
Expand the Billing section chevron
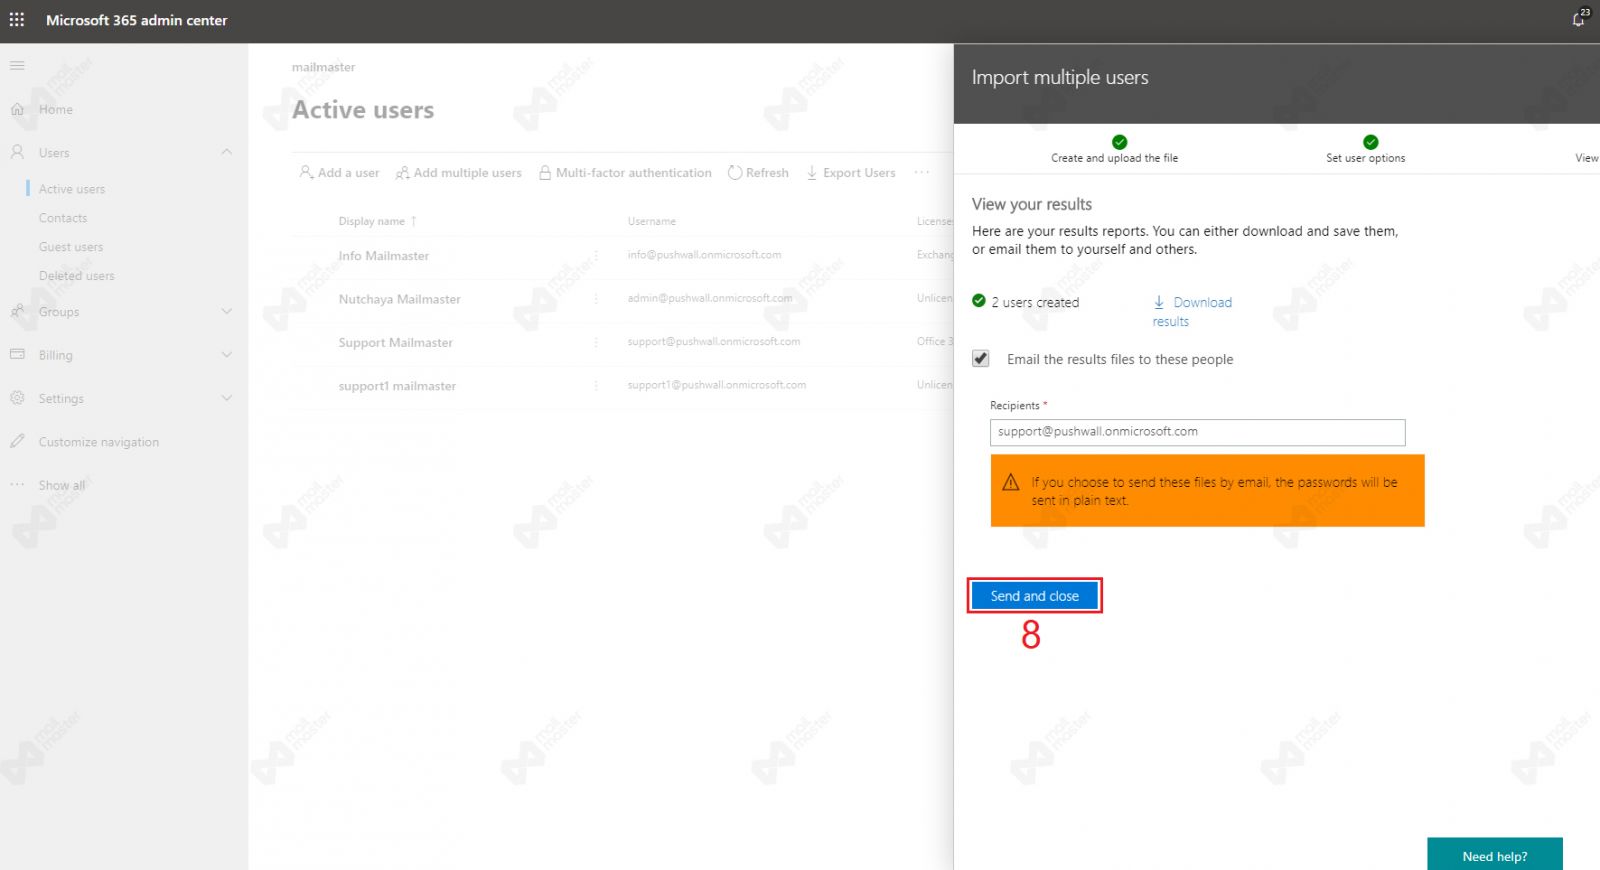227,355
